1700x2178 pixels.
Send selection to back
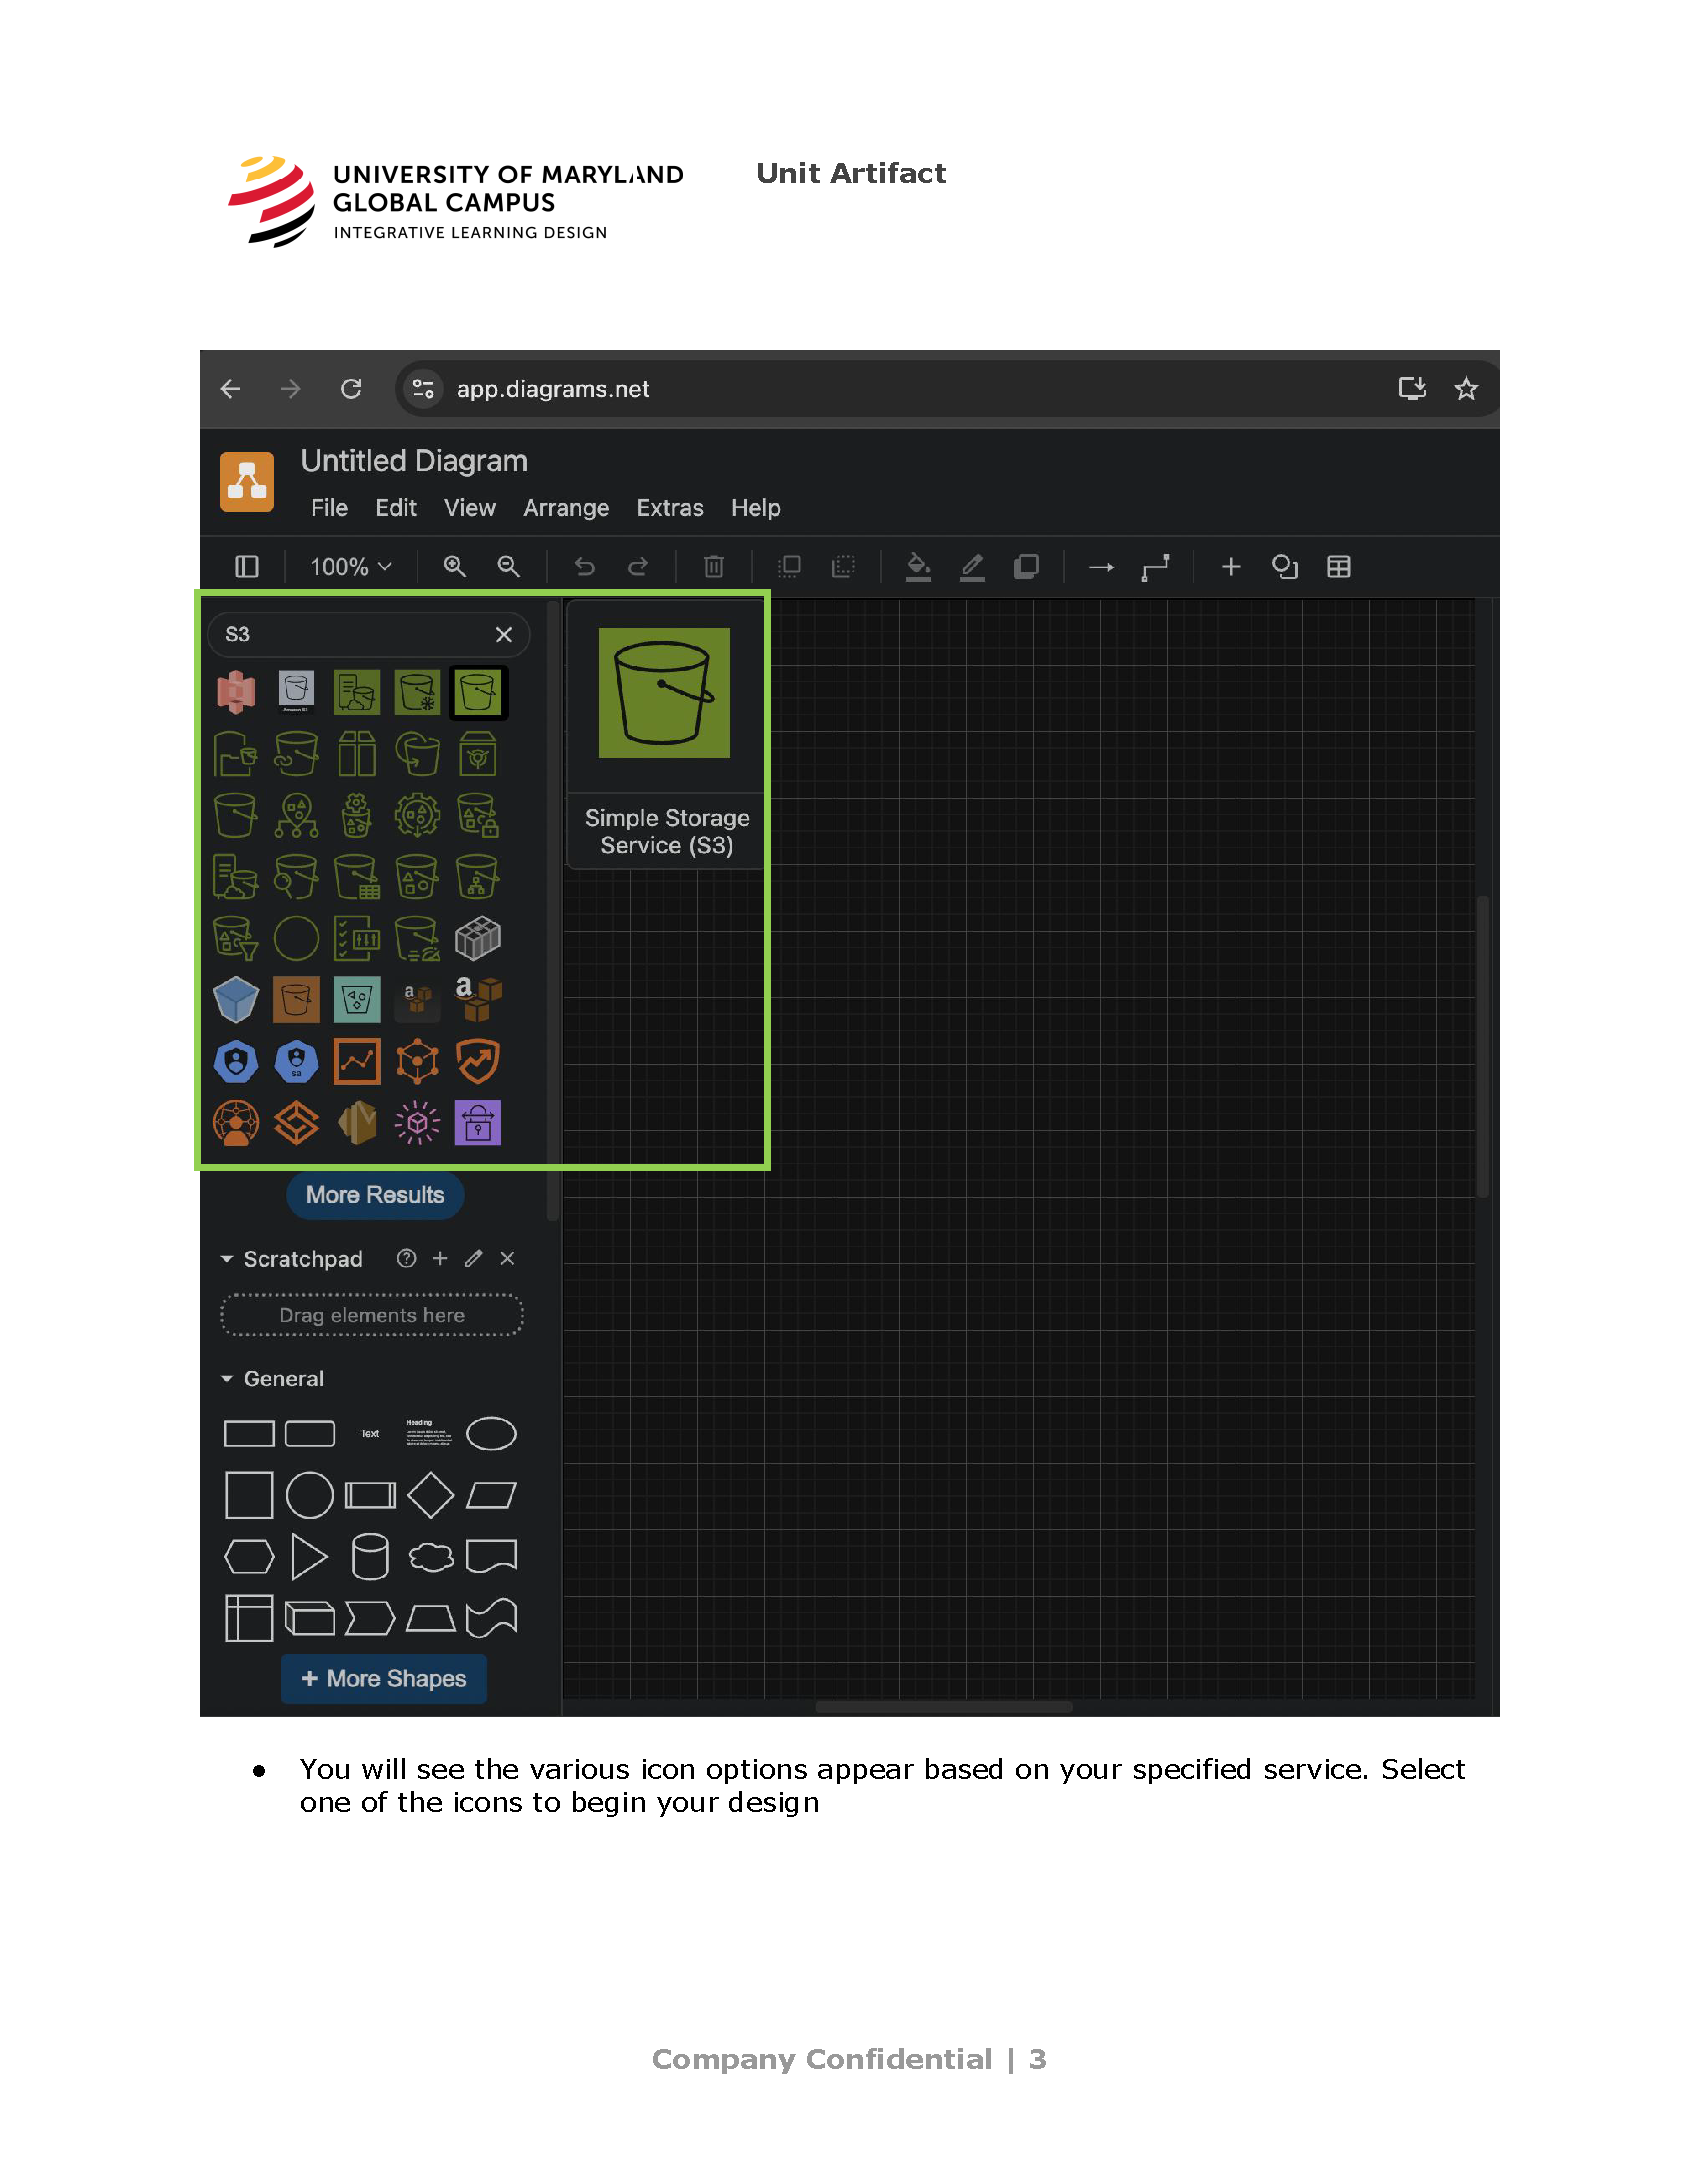coord(843,567)
